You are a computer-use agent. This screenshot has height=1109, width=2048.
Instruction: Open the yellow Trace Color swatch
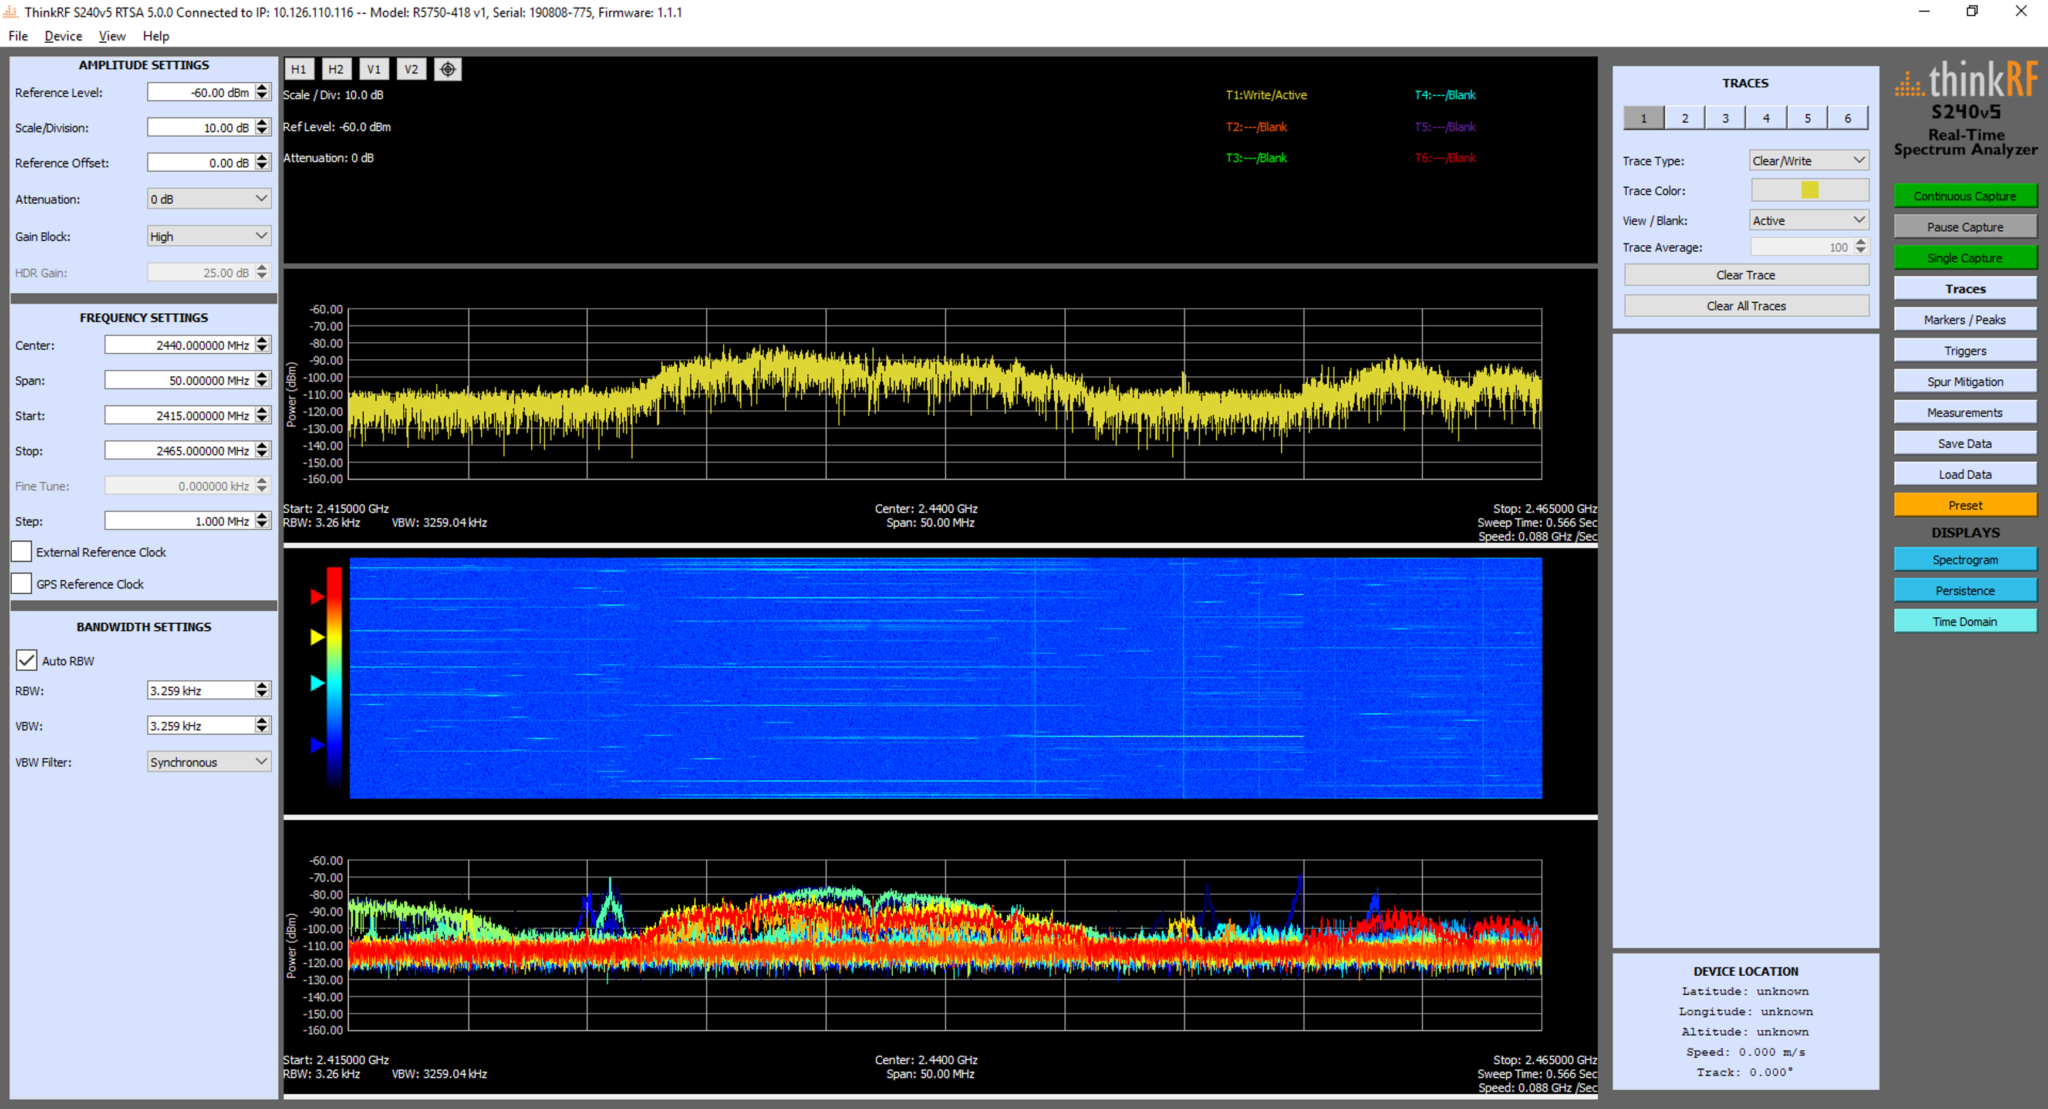[x=1808, y=189]
